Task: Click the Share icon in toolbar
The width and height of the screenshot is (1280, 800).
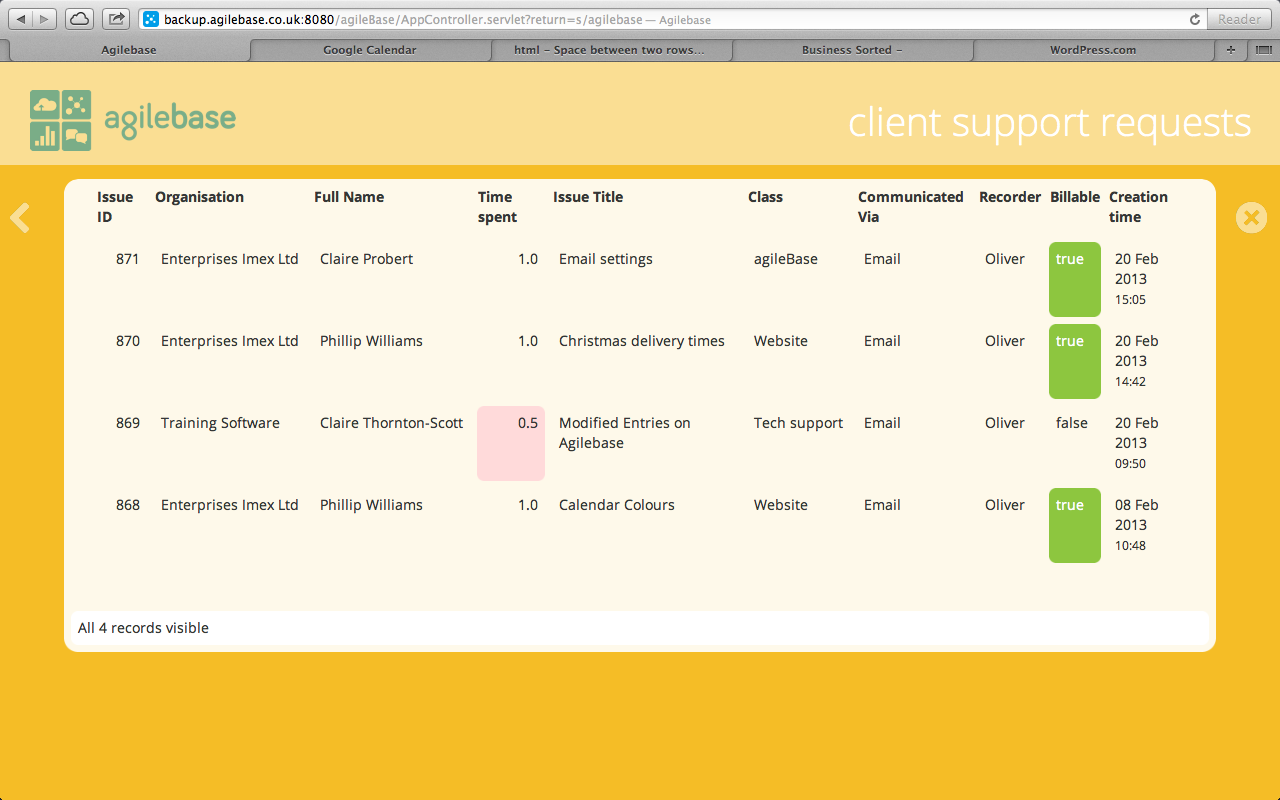Action: (x=116, y=19)
